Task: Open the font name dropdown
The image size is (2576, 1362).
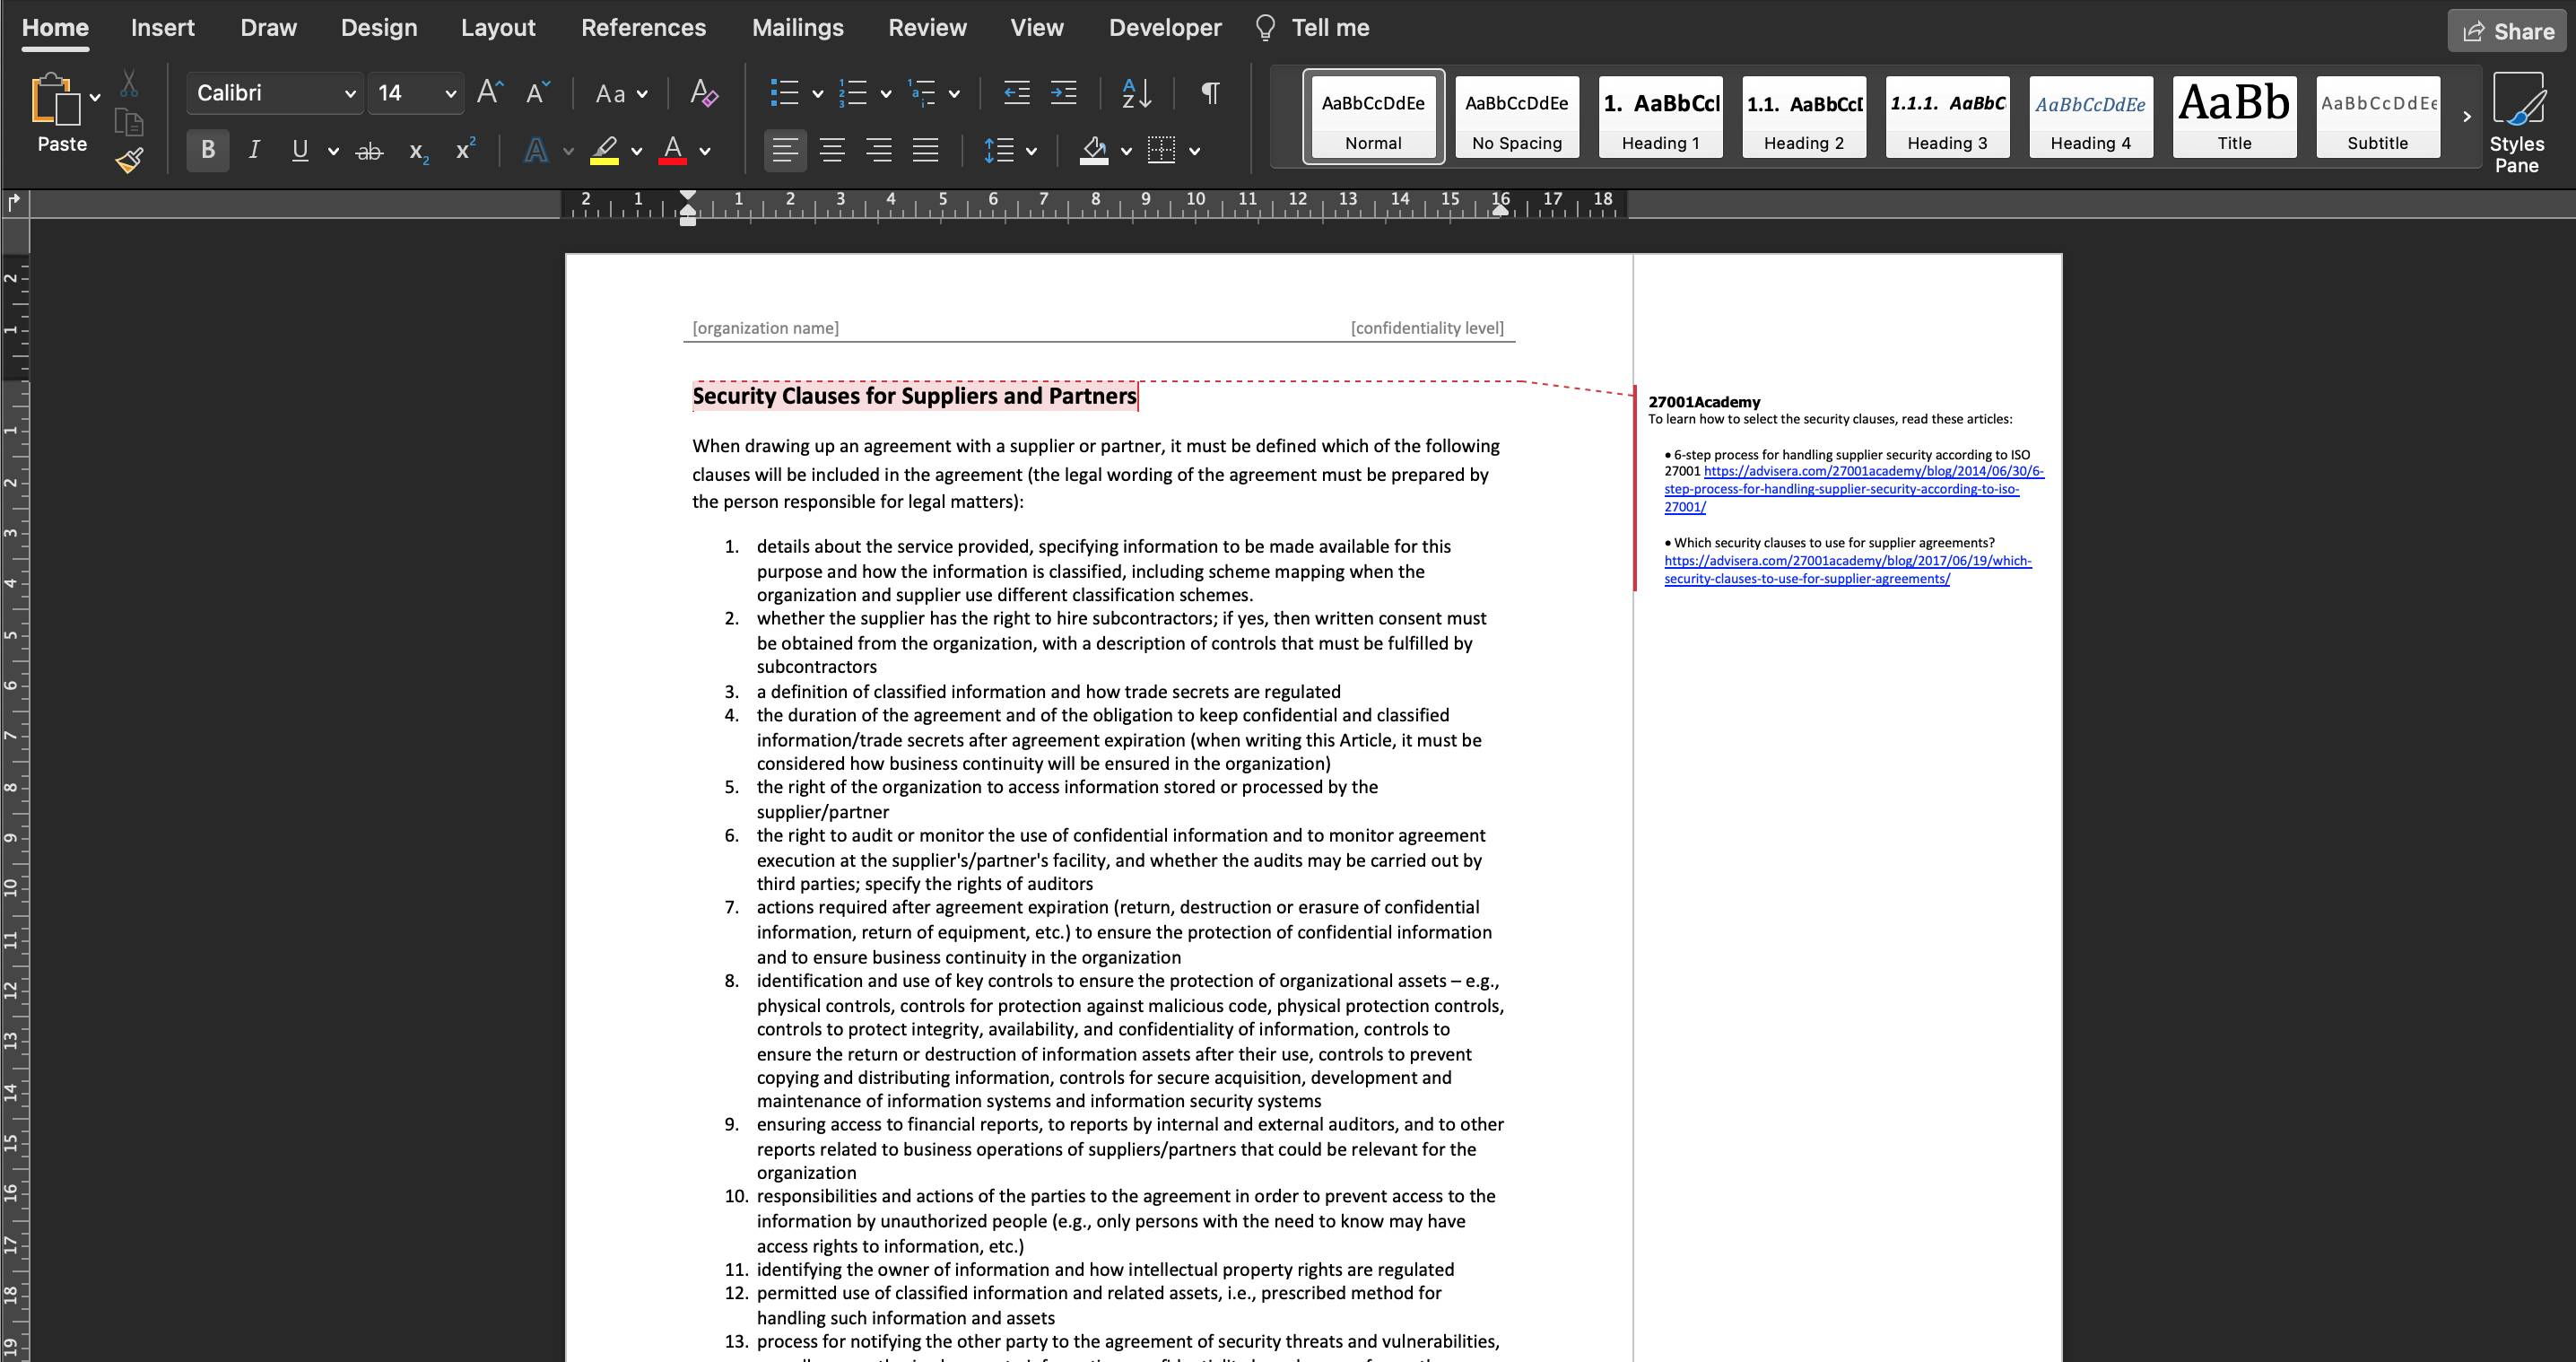Action: click(x=351, y=93)
